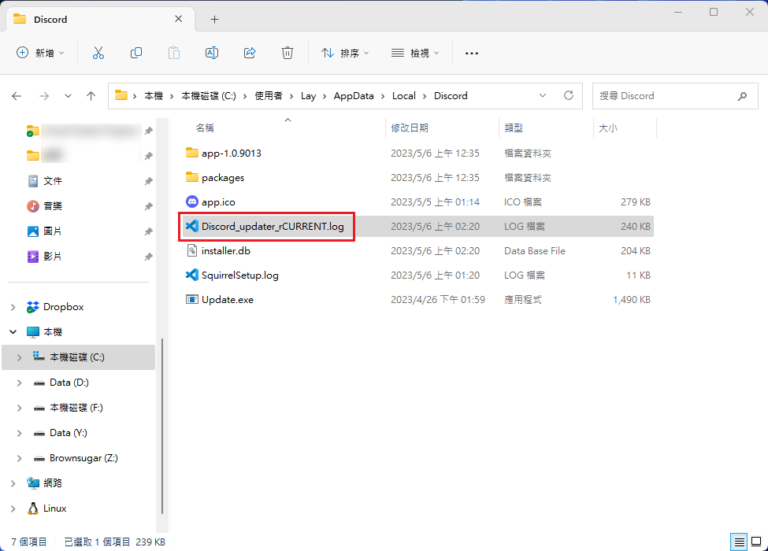Click the installer.db file icon
This screenshot has height=551, width=768.
192,250
